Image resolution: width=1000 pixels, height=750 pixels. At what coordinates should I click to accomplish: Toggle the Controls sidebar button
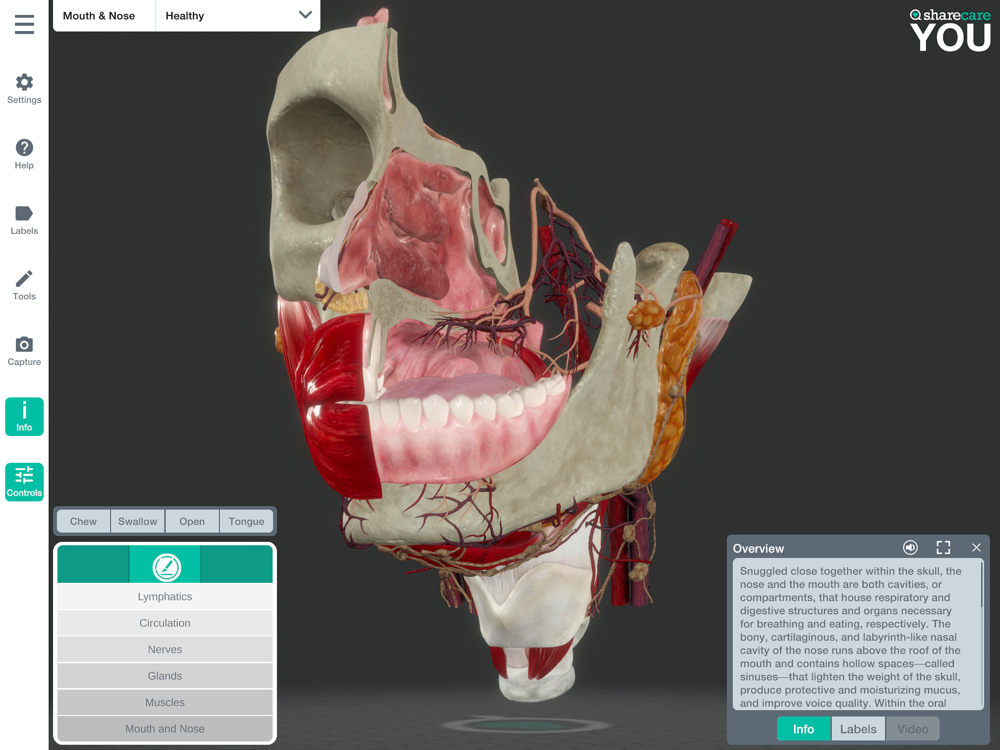pyautogui.click(x=24, y=482)
